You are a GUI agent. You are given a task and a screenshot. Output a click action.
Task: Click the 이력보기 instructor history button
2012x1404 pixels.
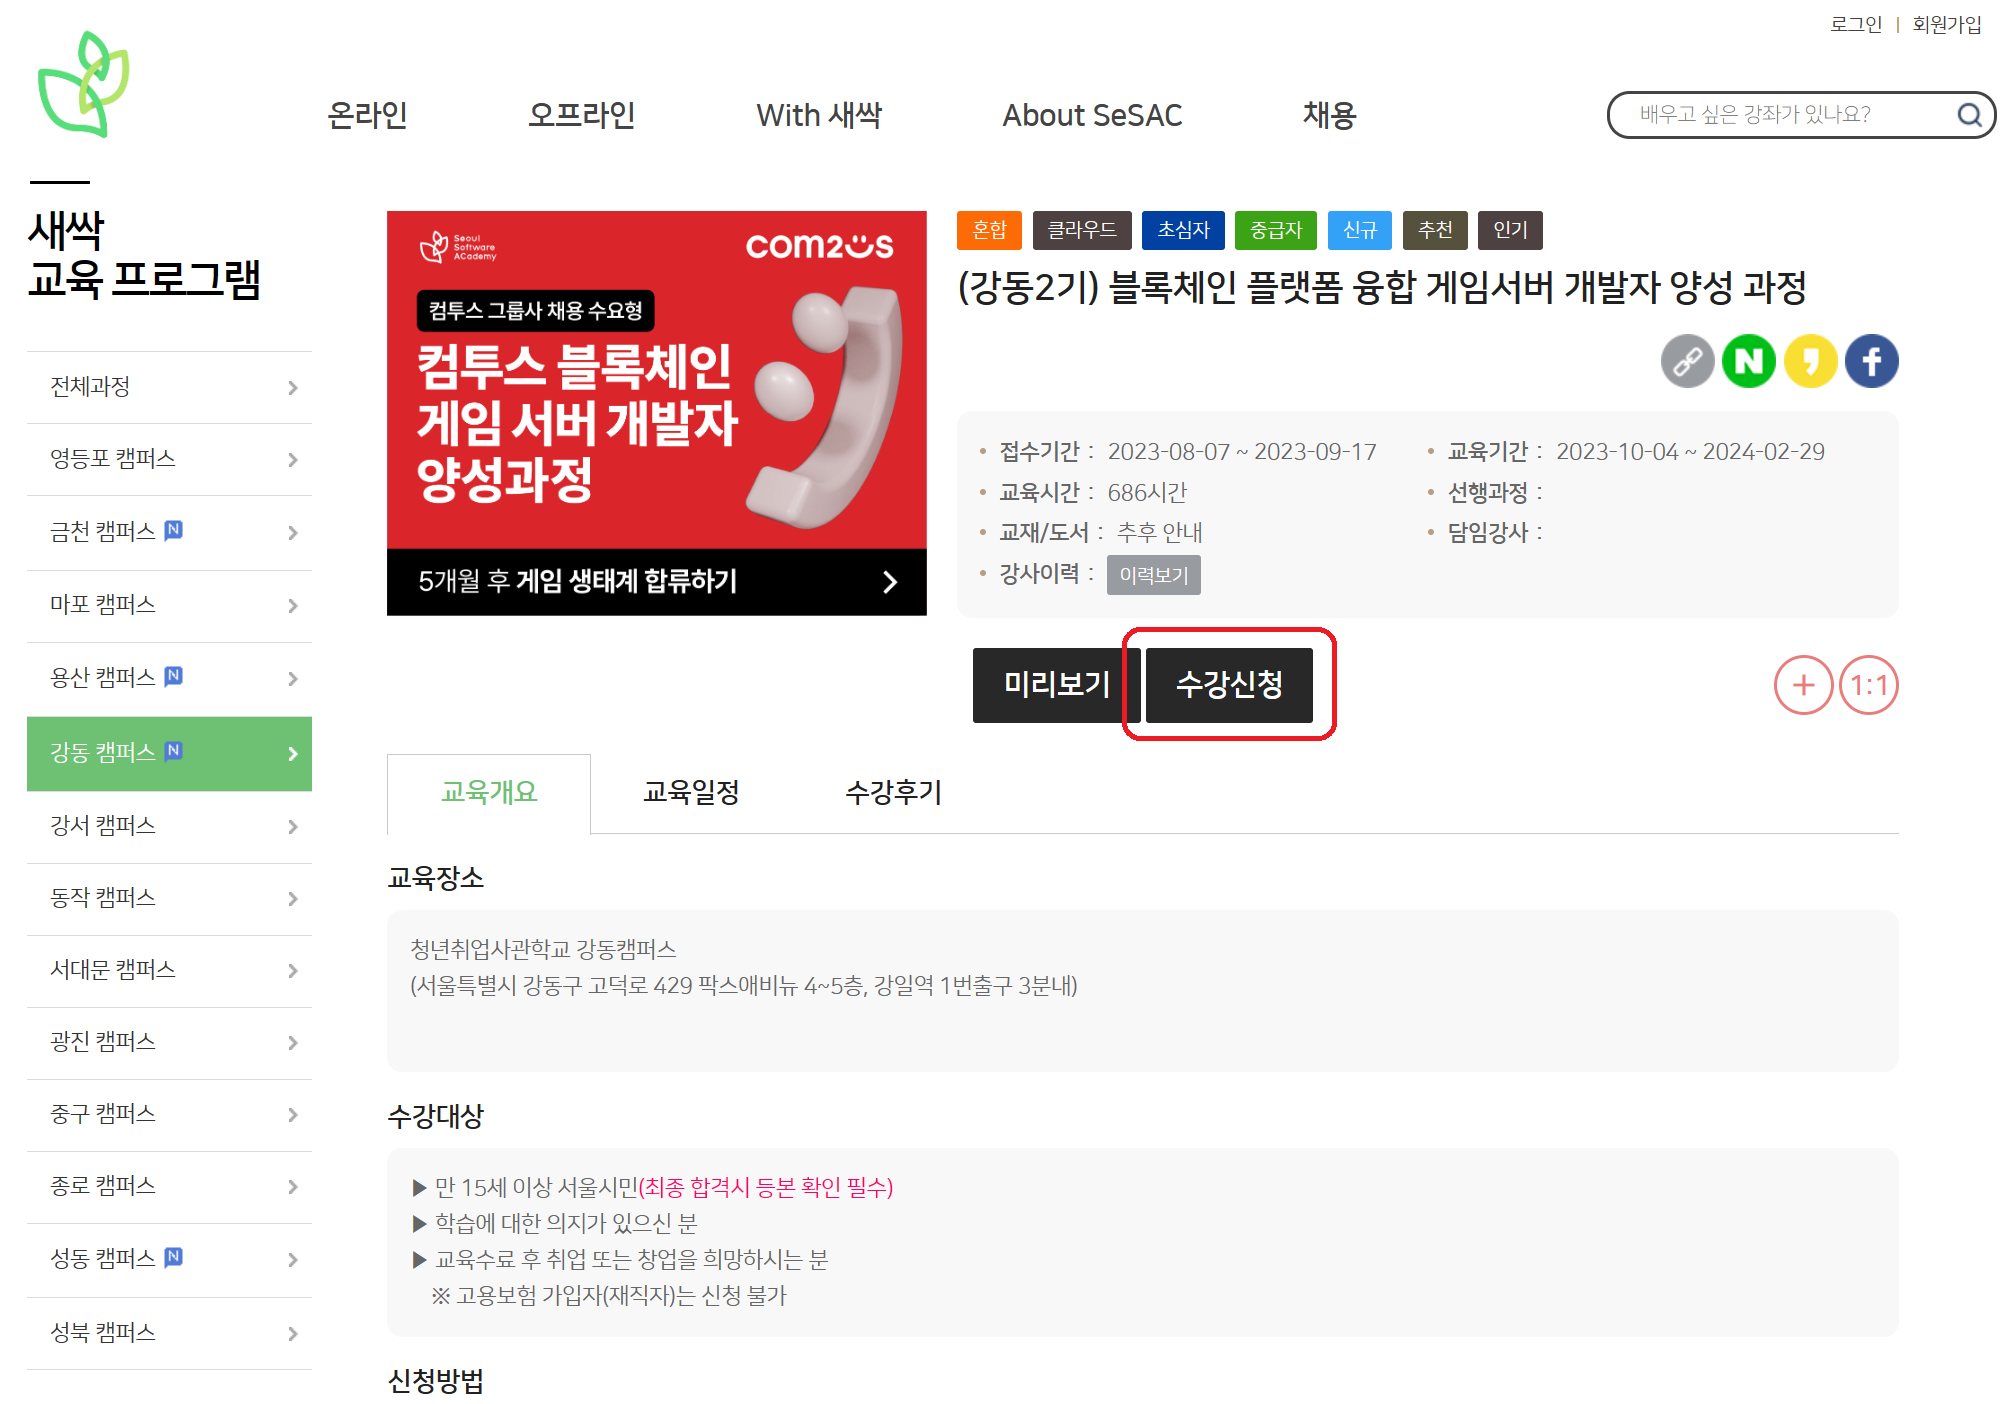point(1153,575)
